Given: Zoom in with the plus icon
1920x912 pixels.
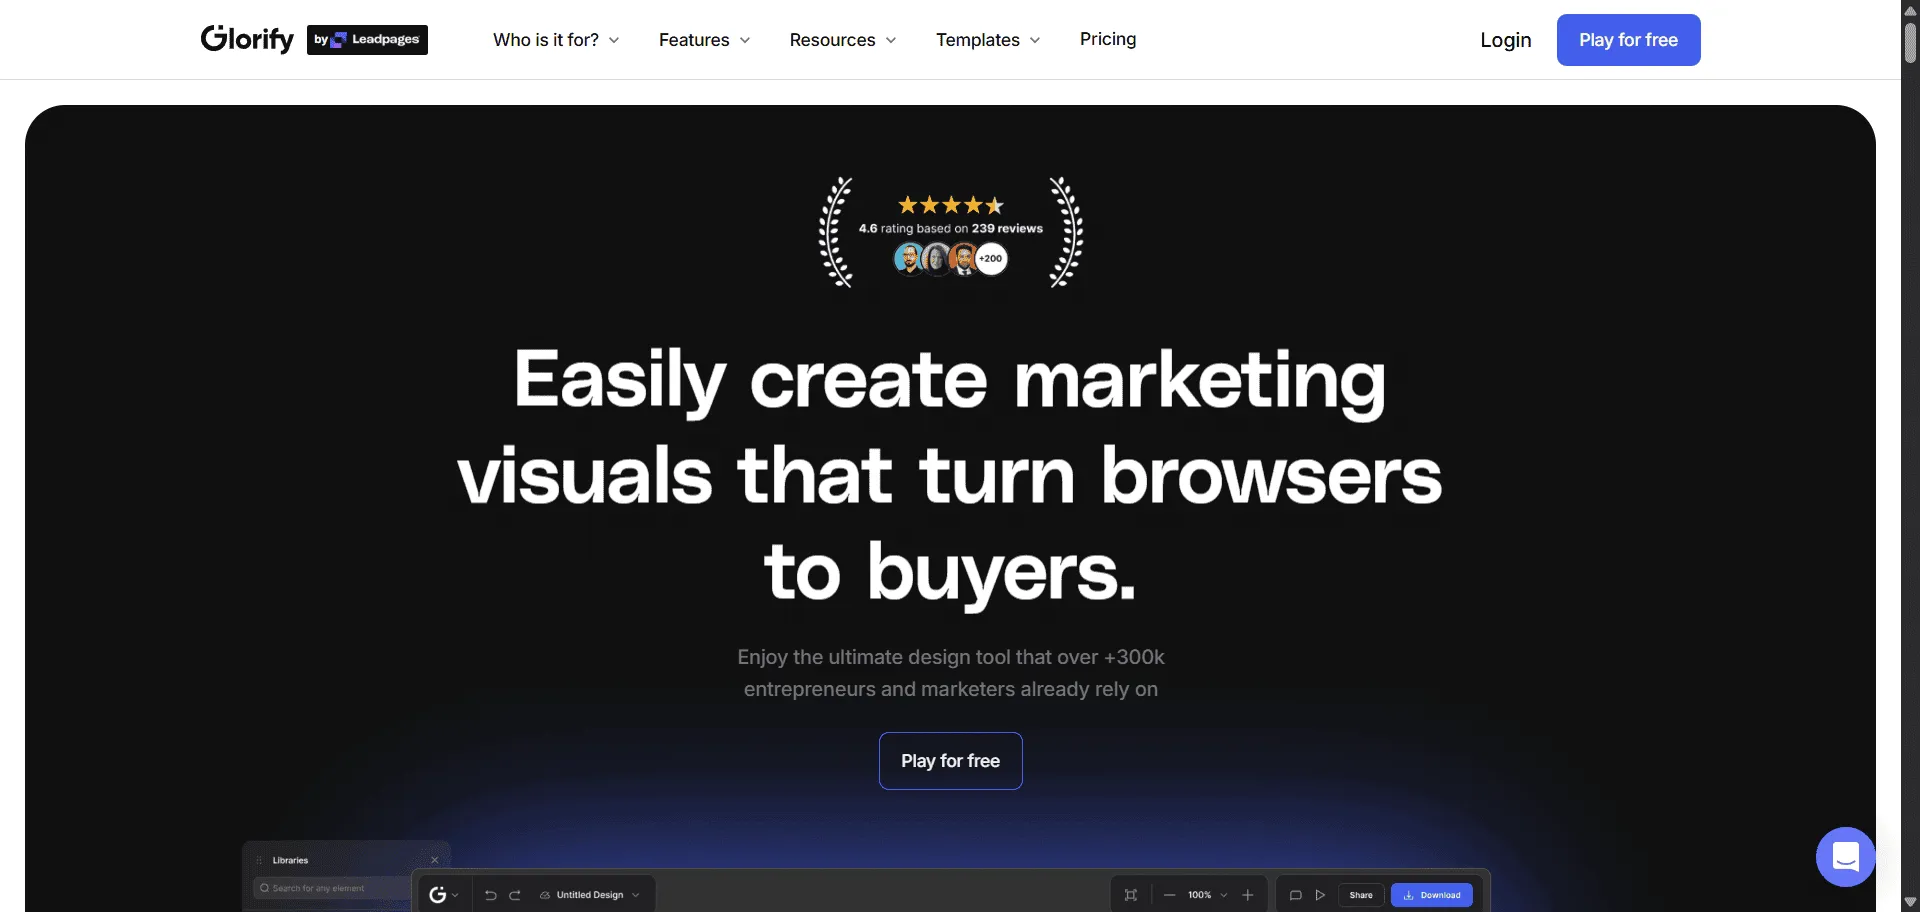Looking at the screenshot, I should (x=1247, y=895).
